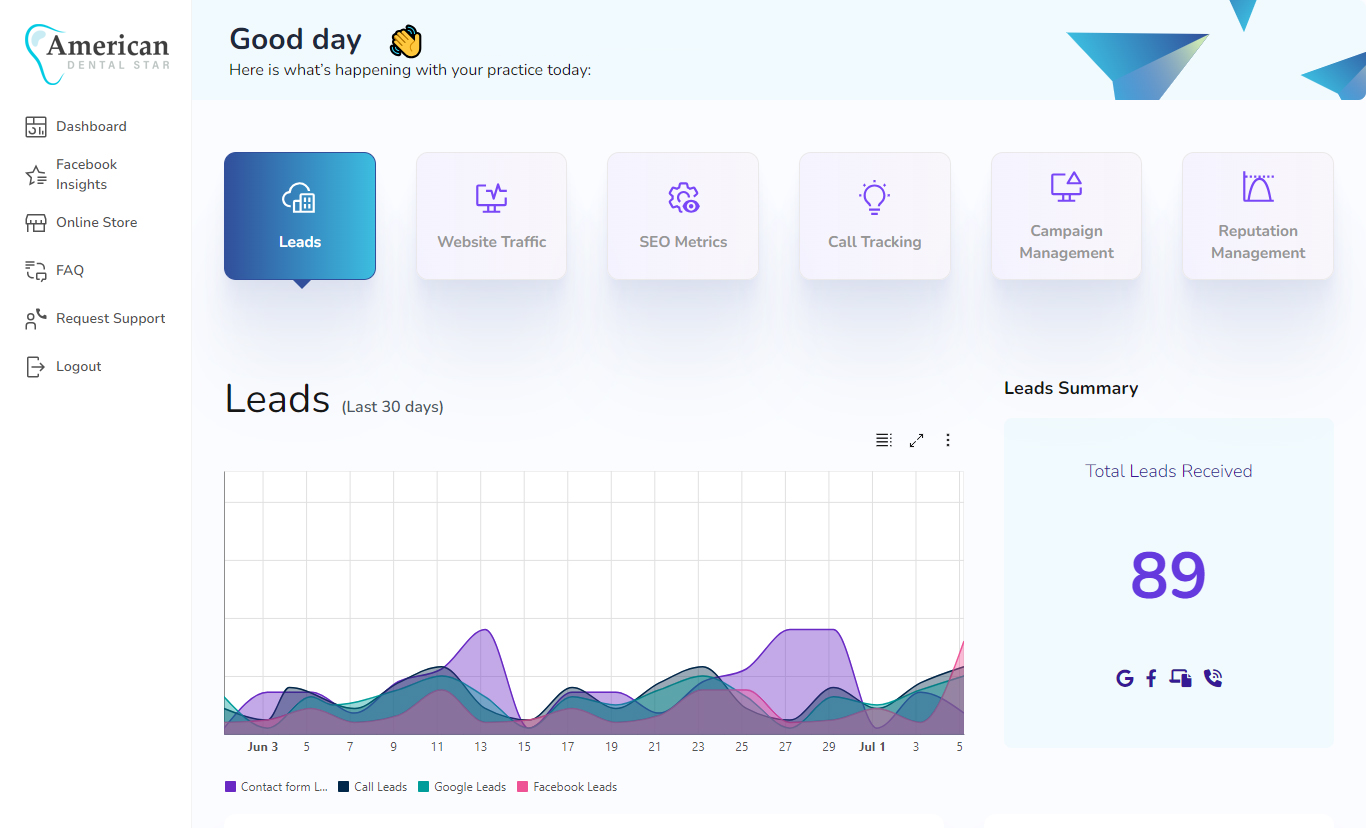Open the Campaign Management card
The height and width of the screenshot is (828, 1366).
[x=1066, y=216]
